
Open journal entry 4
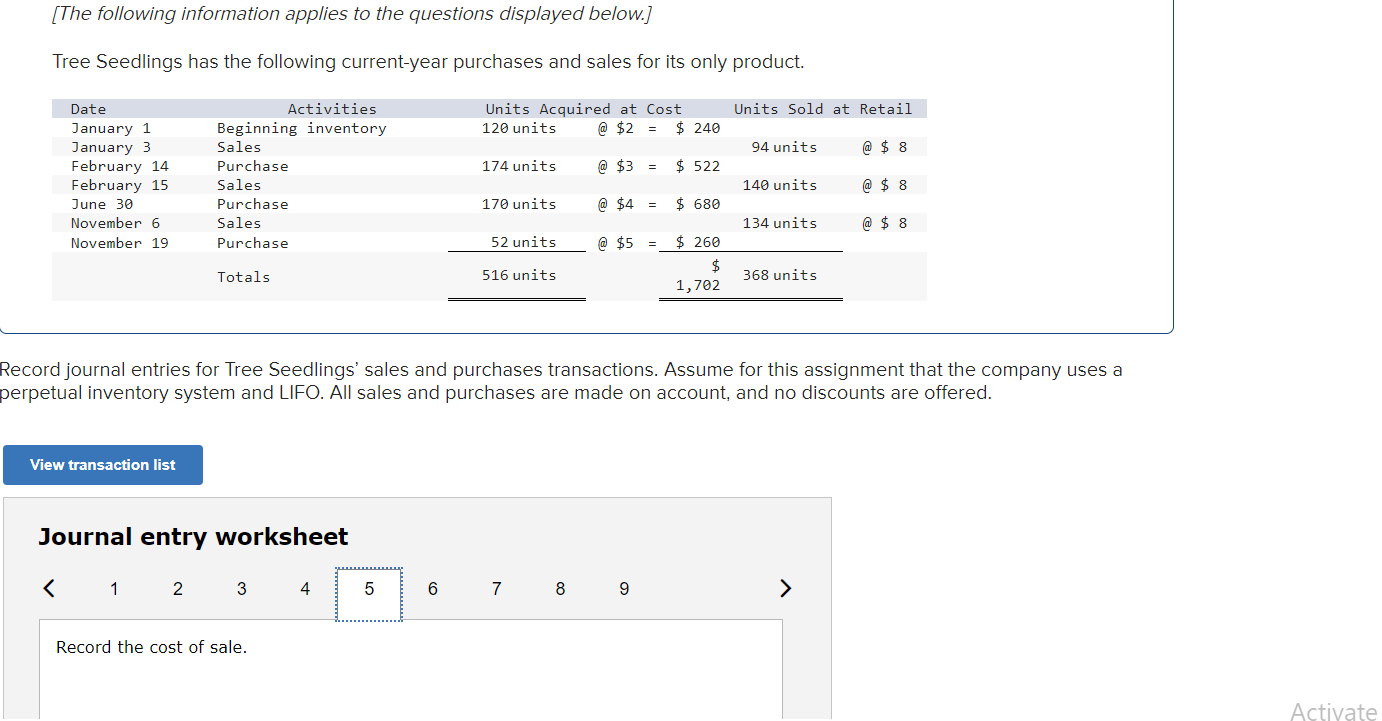click(305, 589)
